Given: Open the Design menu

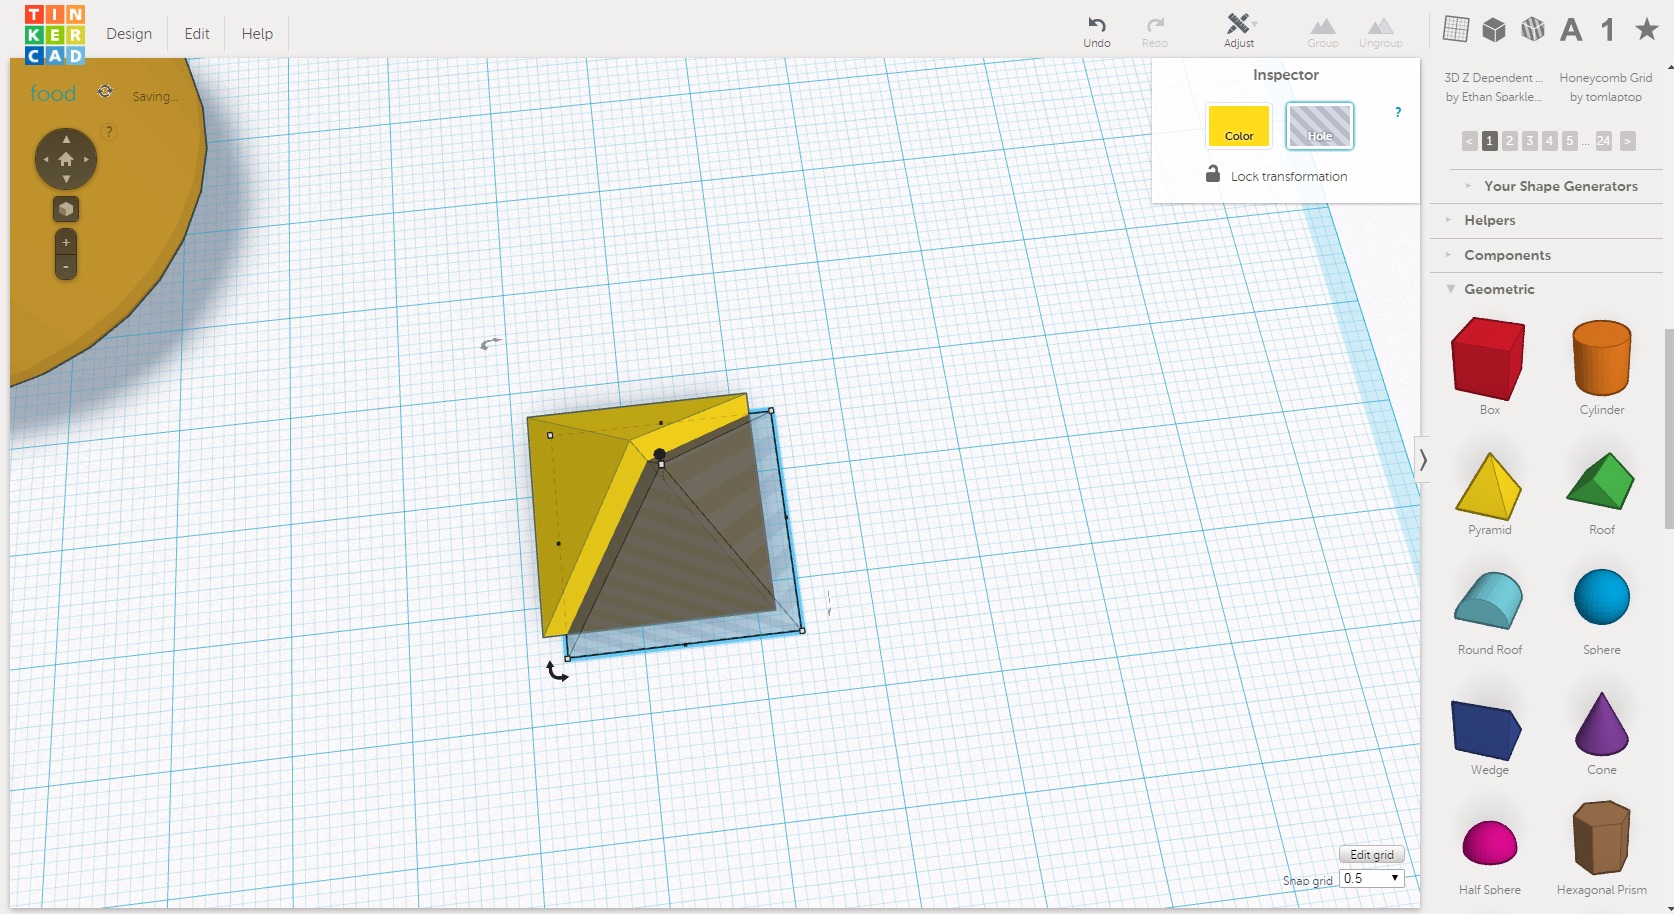Looking at the screenshot, I should click(129, 33).
